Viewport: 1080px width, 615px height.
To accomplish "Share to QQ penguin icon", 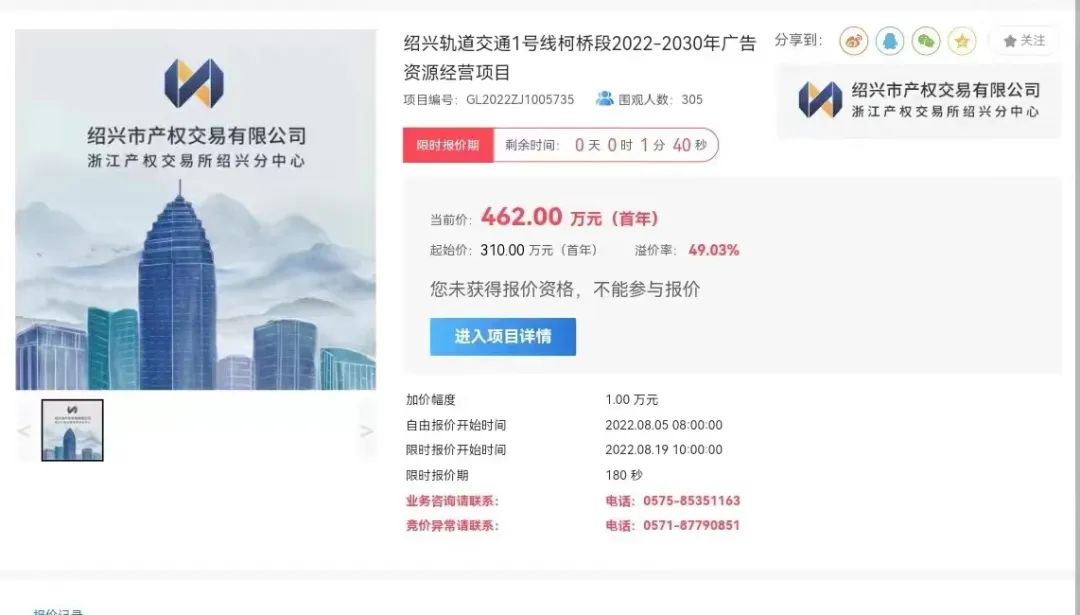I will [x=890, y=41].
